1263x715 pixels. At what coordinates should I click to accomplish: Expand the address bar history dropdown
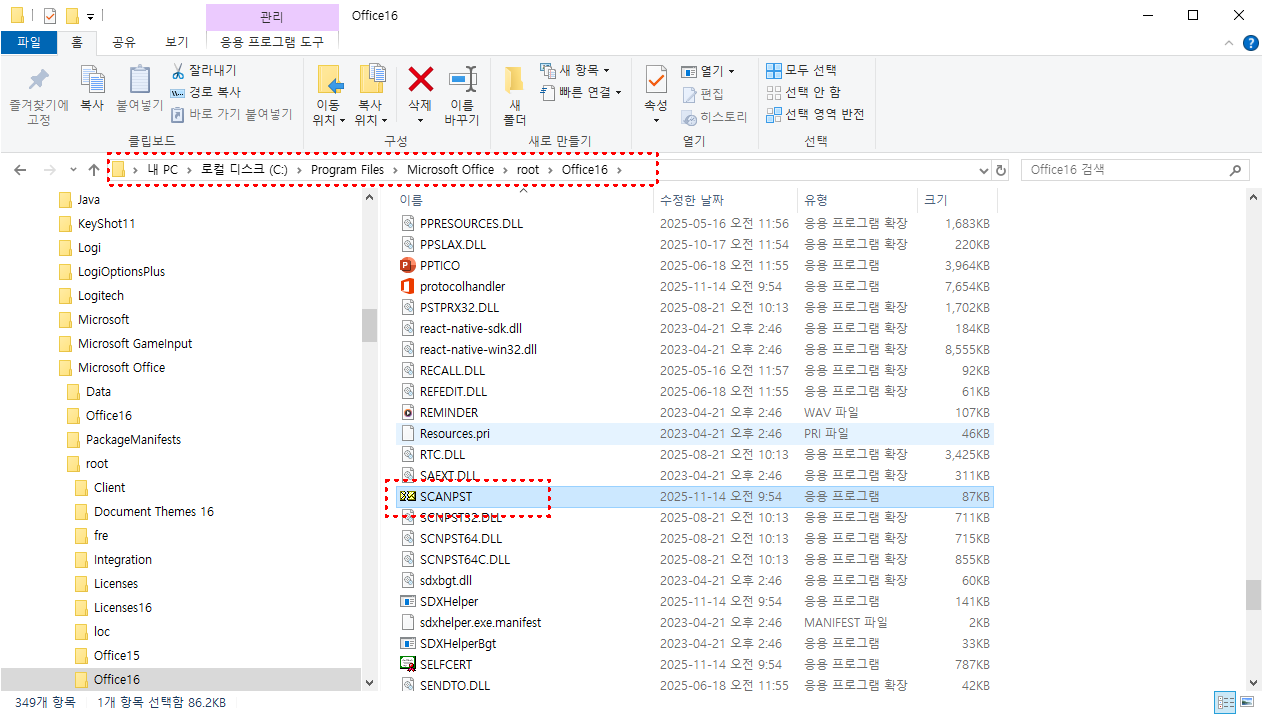983,170
